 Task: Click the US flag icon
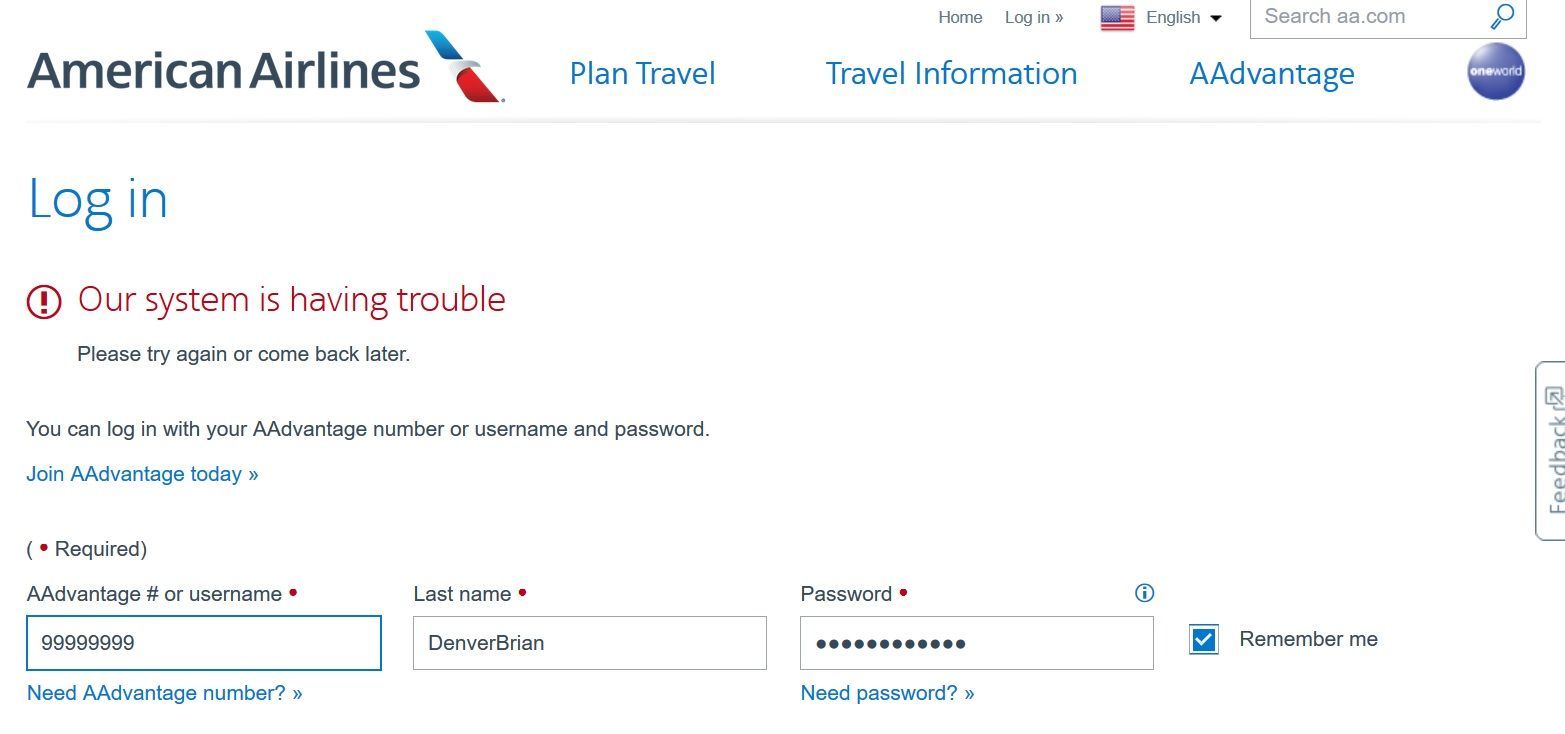1117,18
